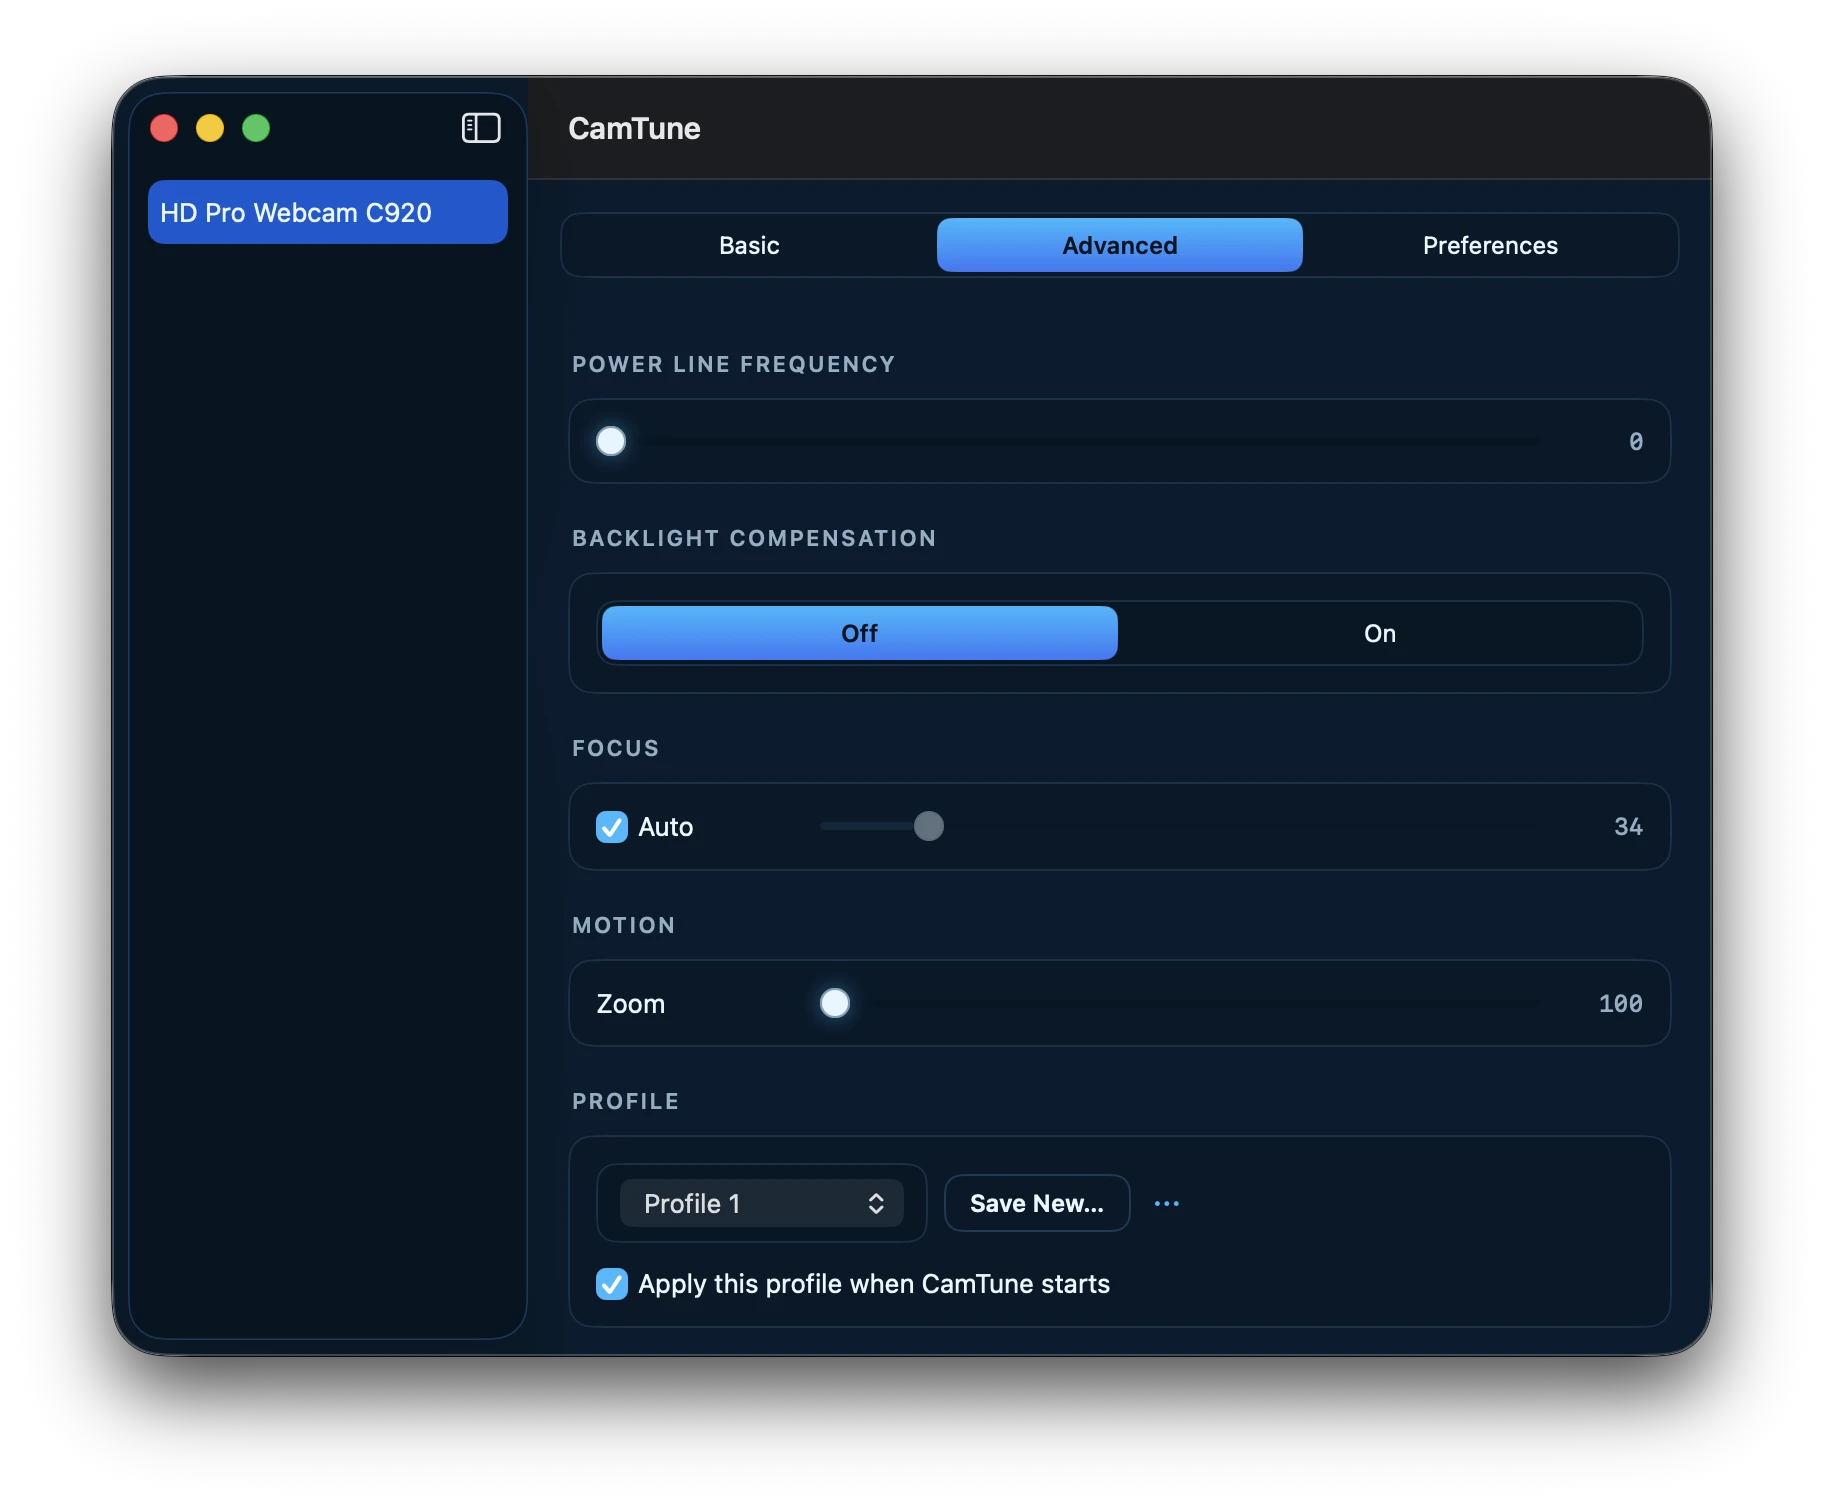Set Backlight Compensation to Off
This screenshot has height=1504, width=1824.
click(859, 633)
